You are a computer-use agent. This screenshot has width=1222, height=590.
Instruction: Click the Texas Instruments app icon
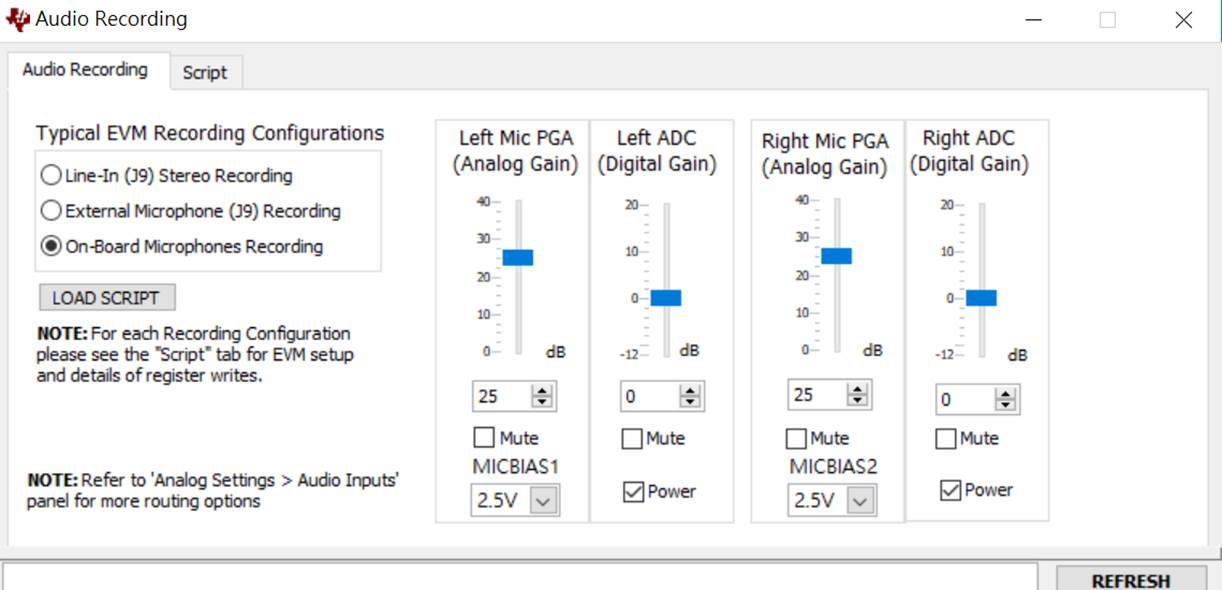(18, 19)
